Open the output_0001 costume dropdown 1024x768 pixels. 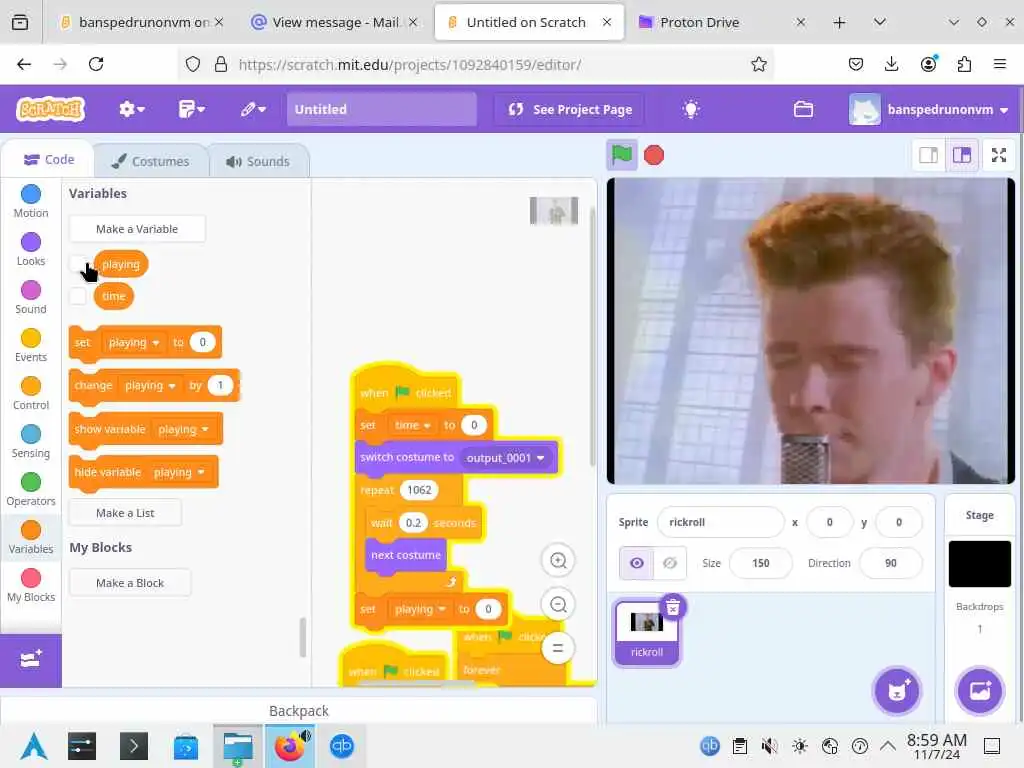[505, 458]
